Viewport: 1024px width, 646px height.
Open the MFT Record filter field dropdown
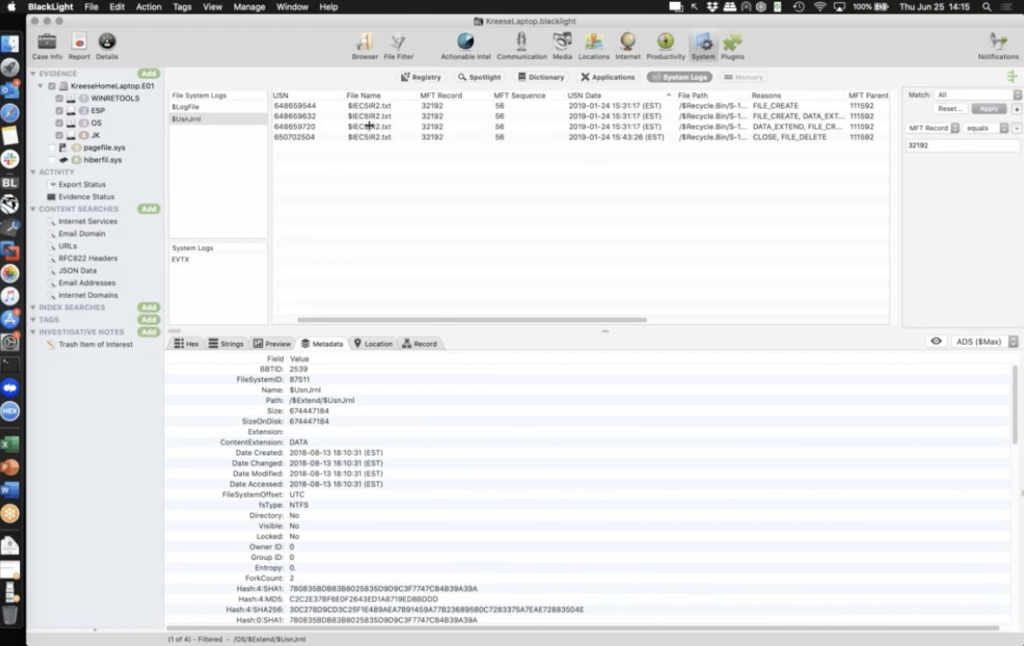(x=933, y=128)
